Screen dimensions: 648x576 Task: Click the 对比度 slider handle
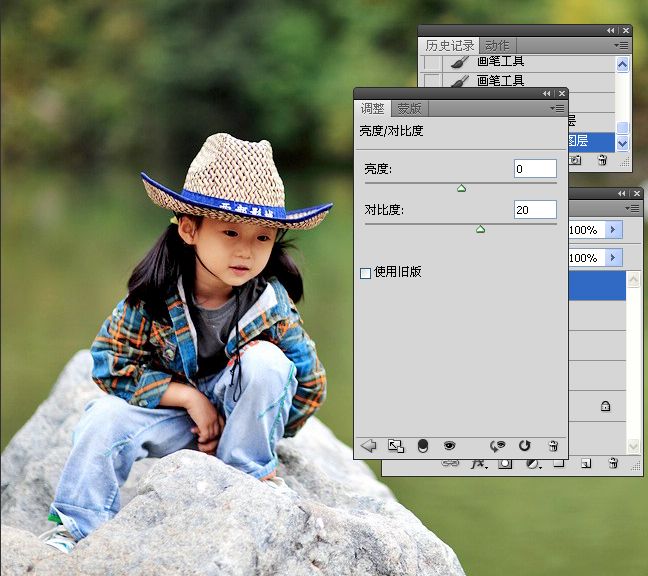480,229
